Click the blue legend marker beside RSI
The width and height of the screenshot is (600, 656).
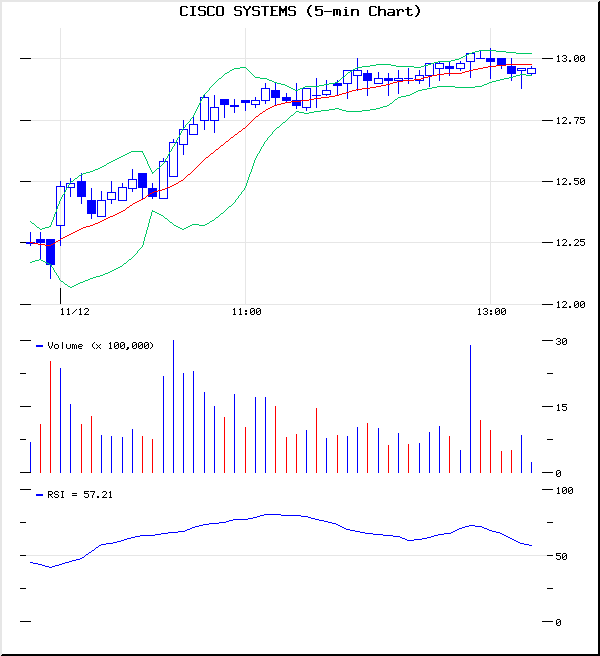tap(40, 495)
